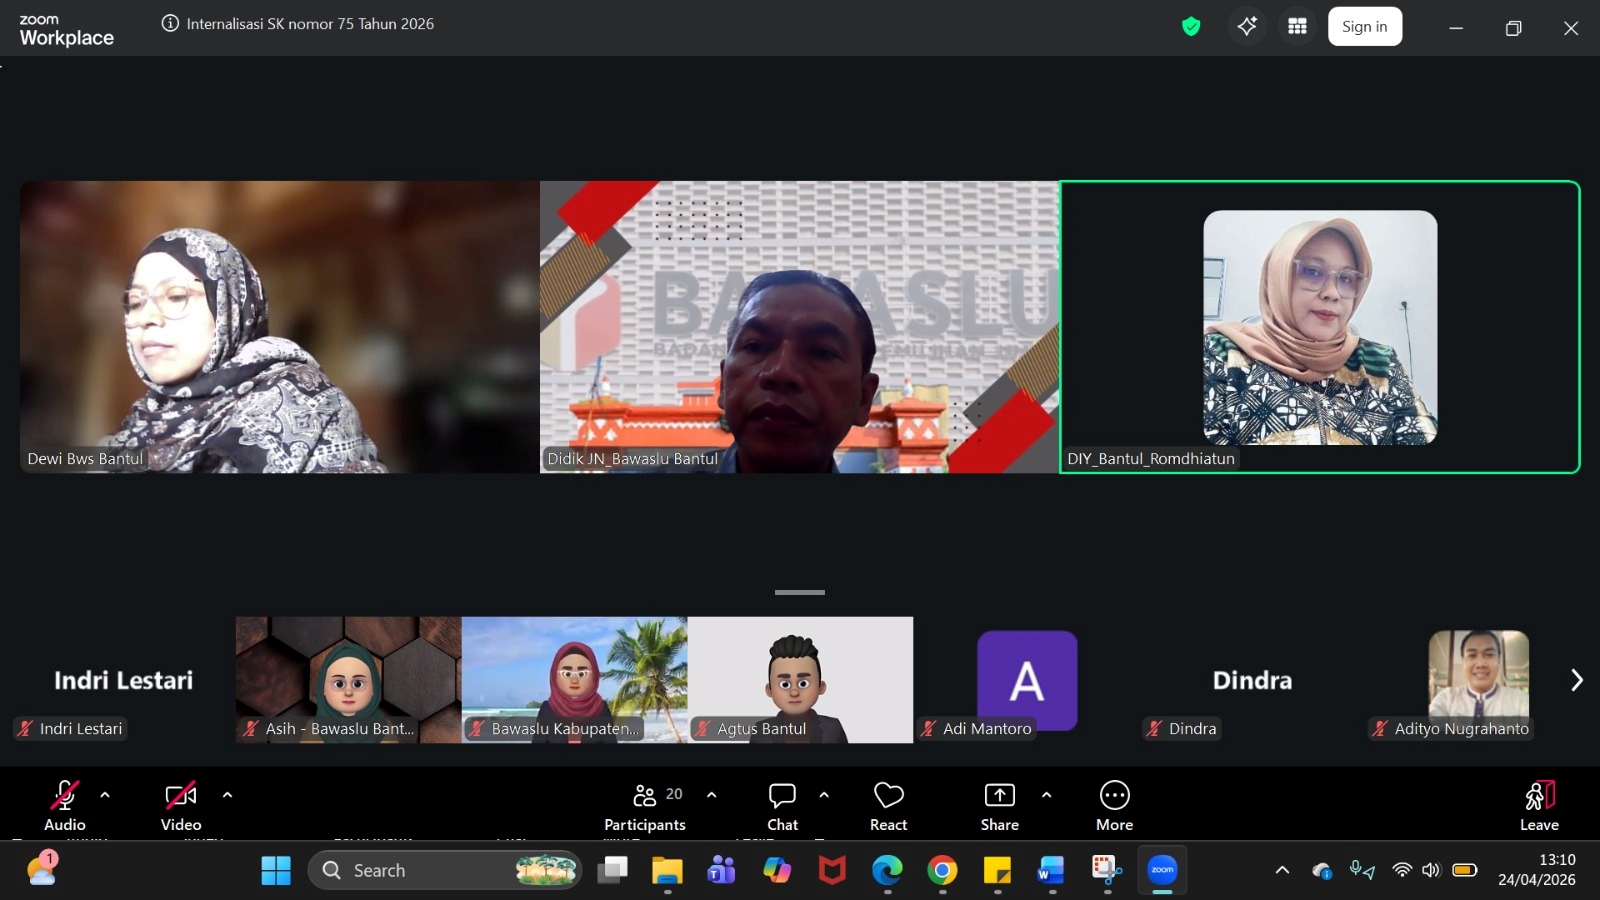Expand the arrow next to Participants

coord(711,795)
